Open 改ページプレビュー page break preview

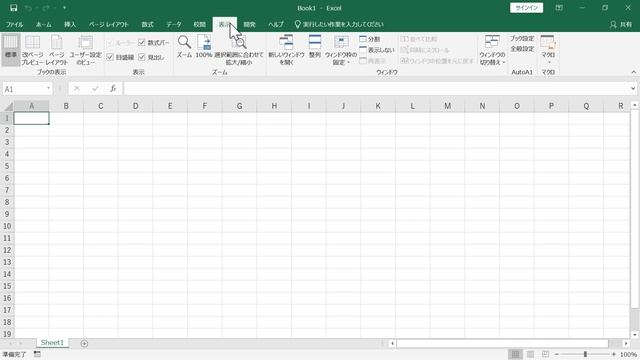[x=32, y=50]
